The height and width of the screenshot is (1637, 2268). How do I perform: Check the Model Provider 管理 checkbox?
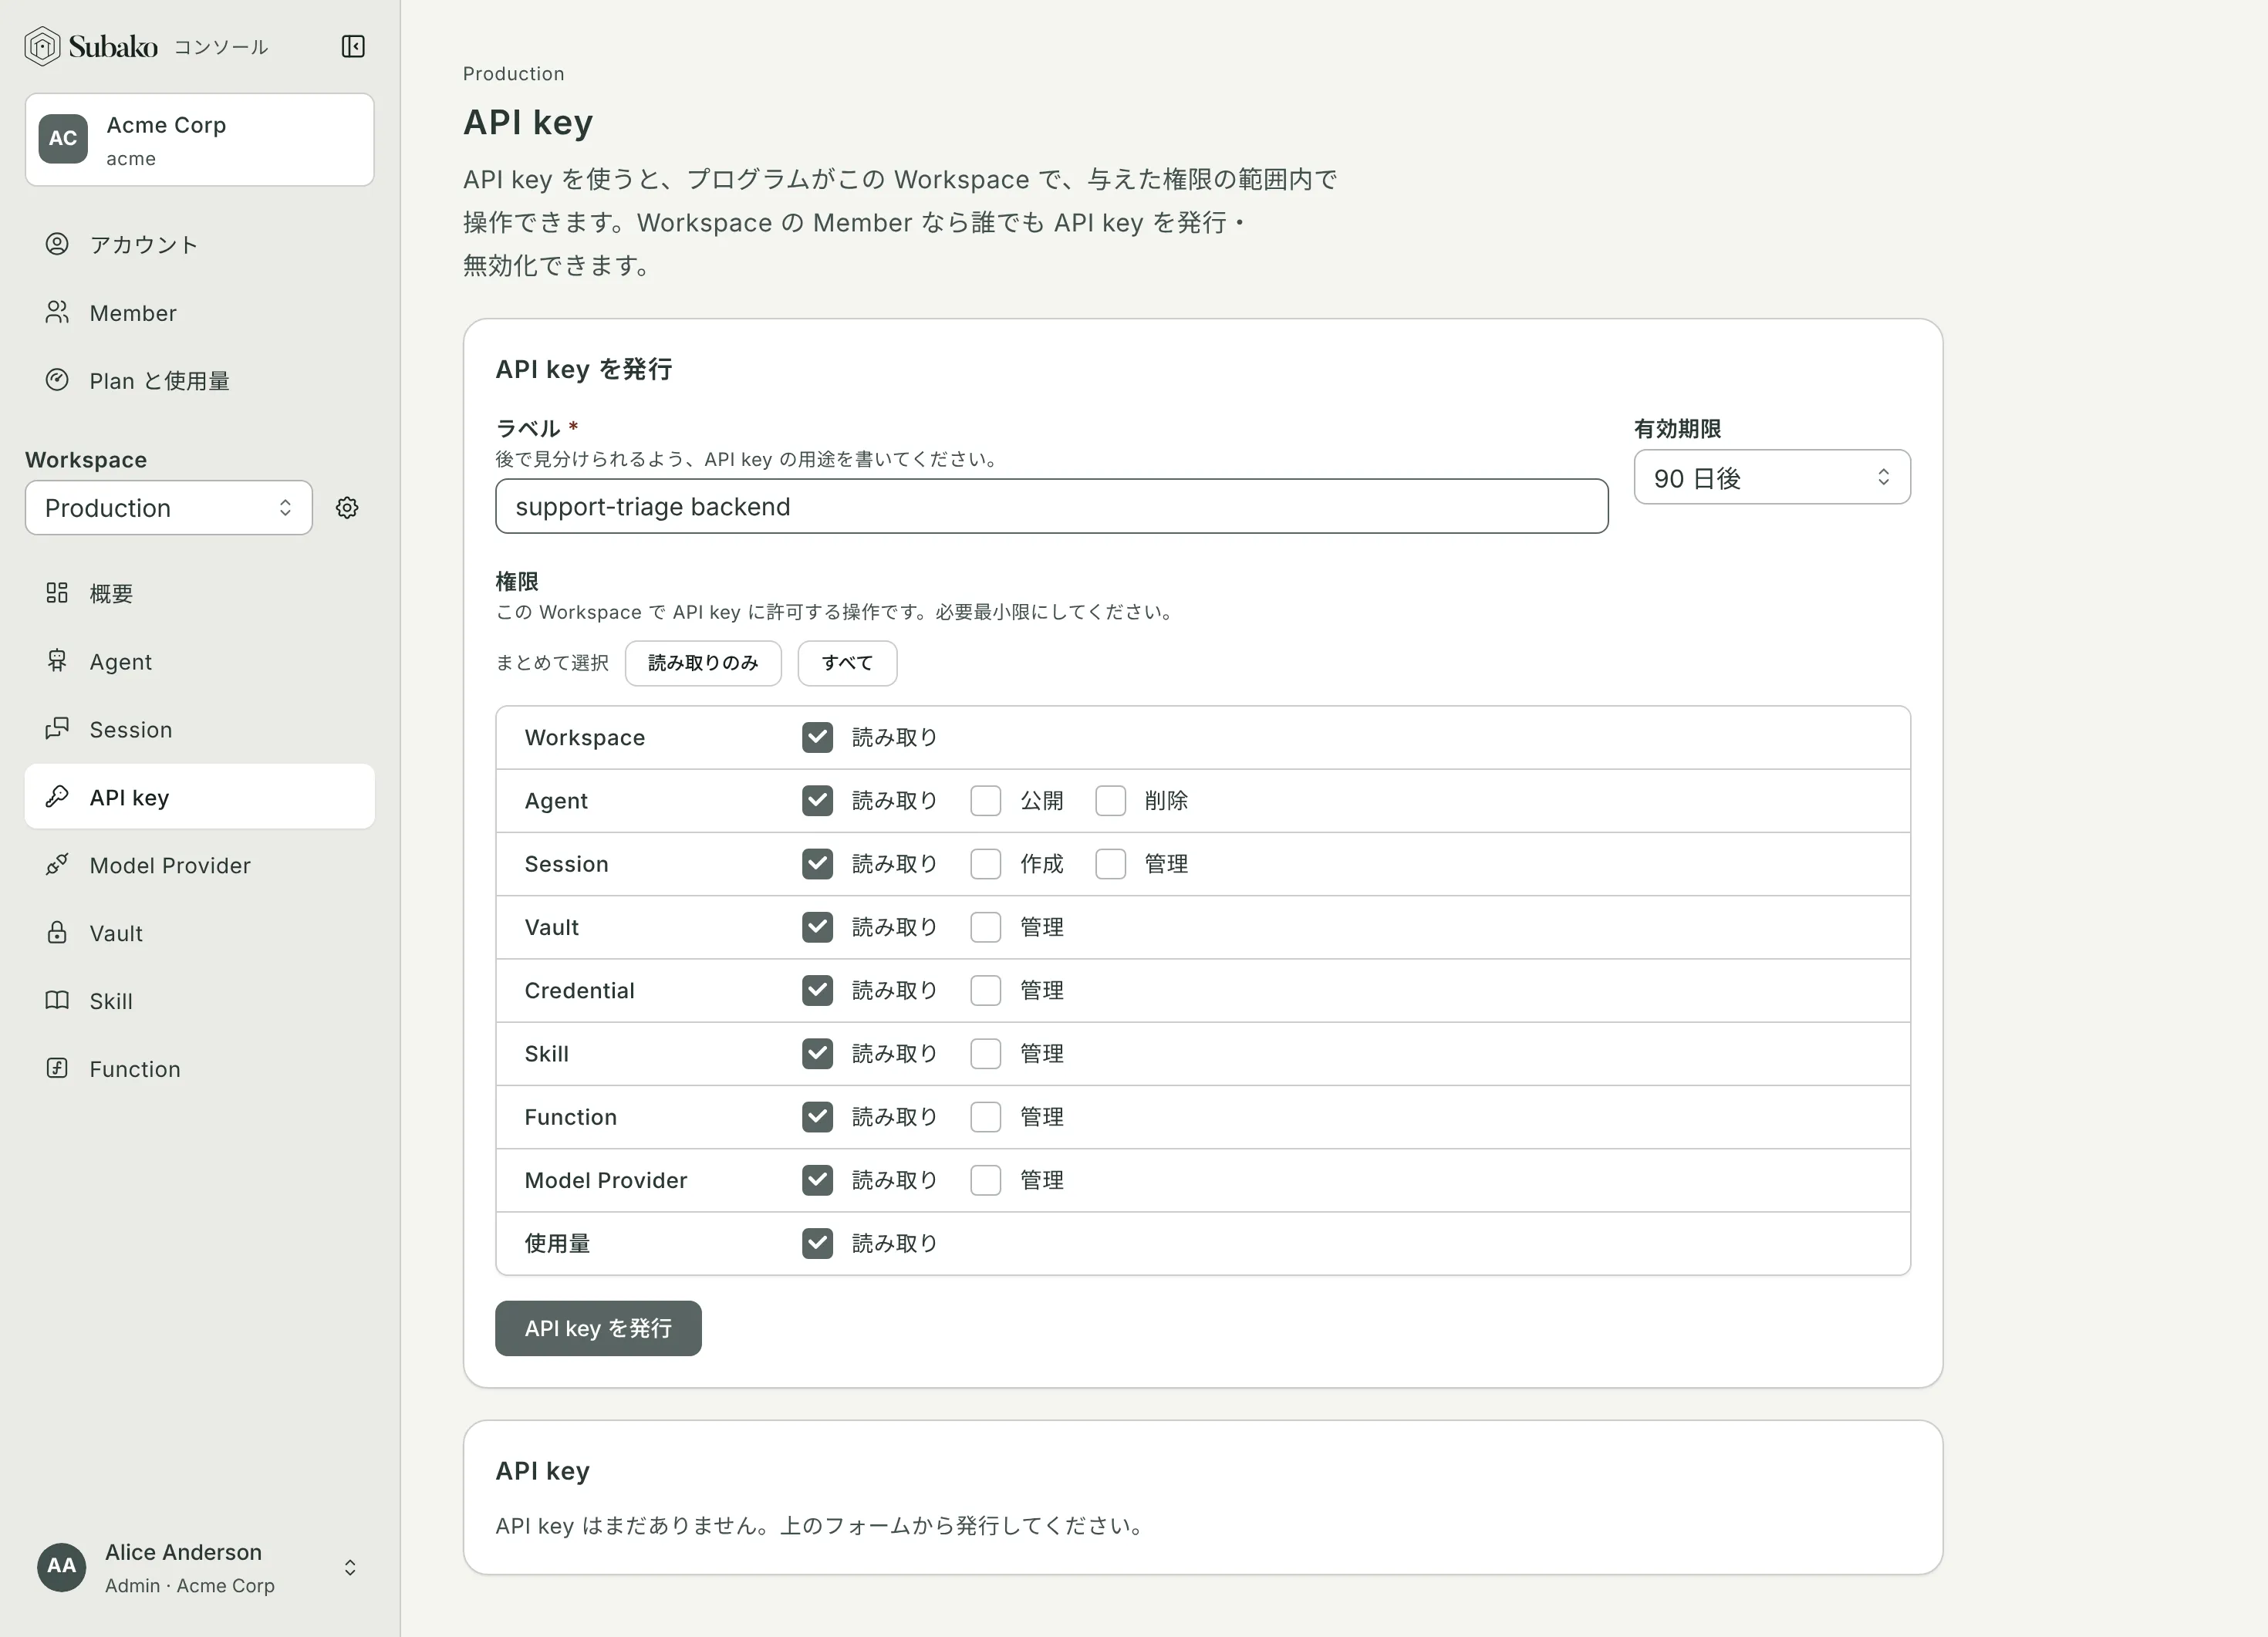pyautogui.click(x=985, y=1181)
